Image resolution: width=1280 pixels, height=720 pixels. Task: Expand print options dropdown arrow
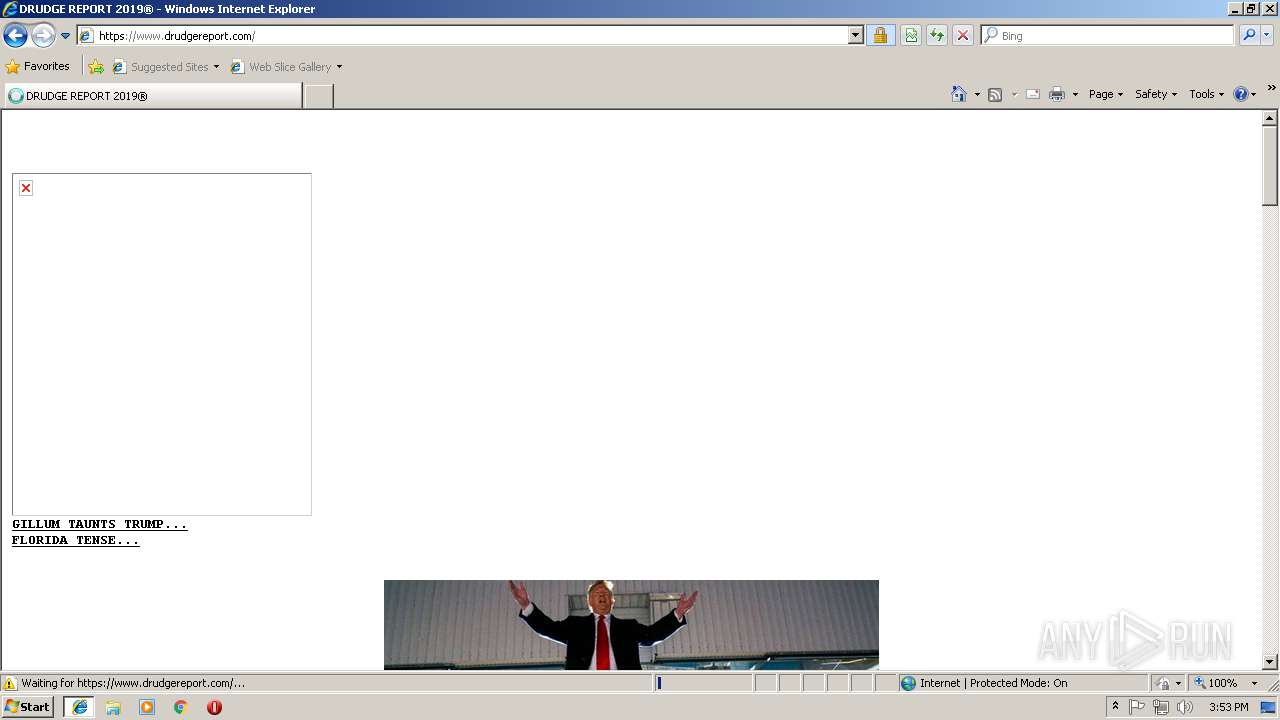(x=1075, y=94)
